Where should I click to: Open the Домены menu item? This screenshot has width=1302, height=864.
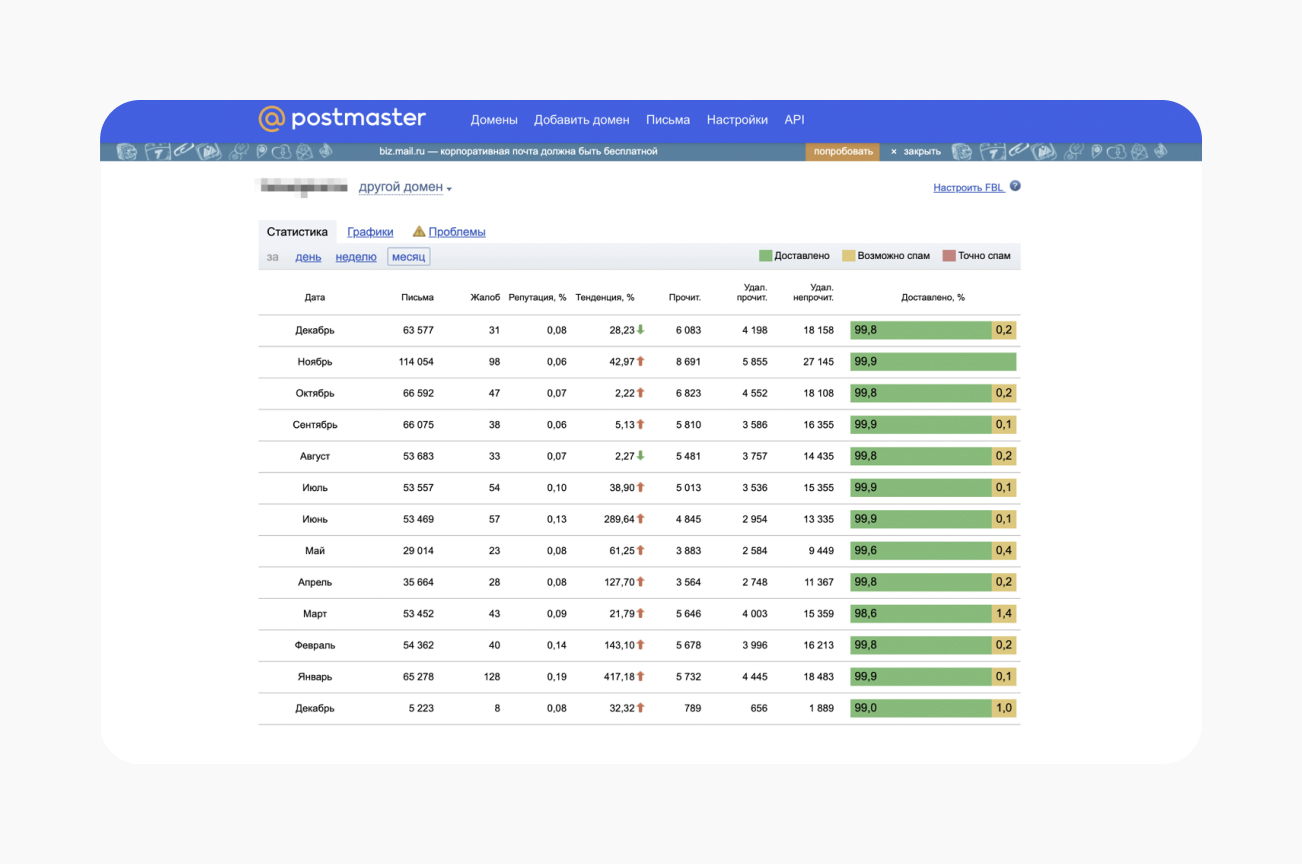[x=494, y=120]
